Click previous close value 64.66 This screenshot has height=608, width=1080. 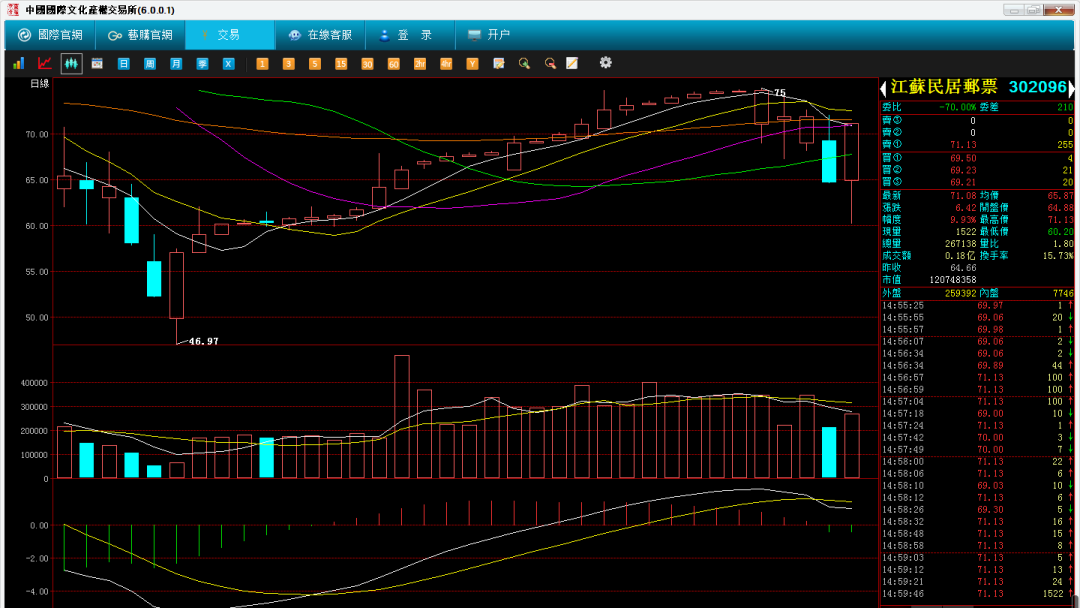tap(963, 268)
